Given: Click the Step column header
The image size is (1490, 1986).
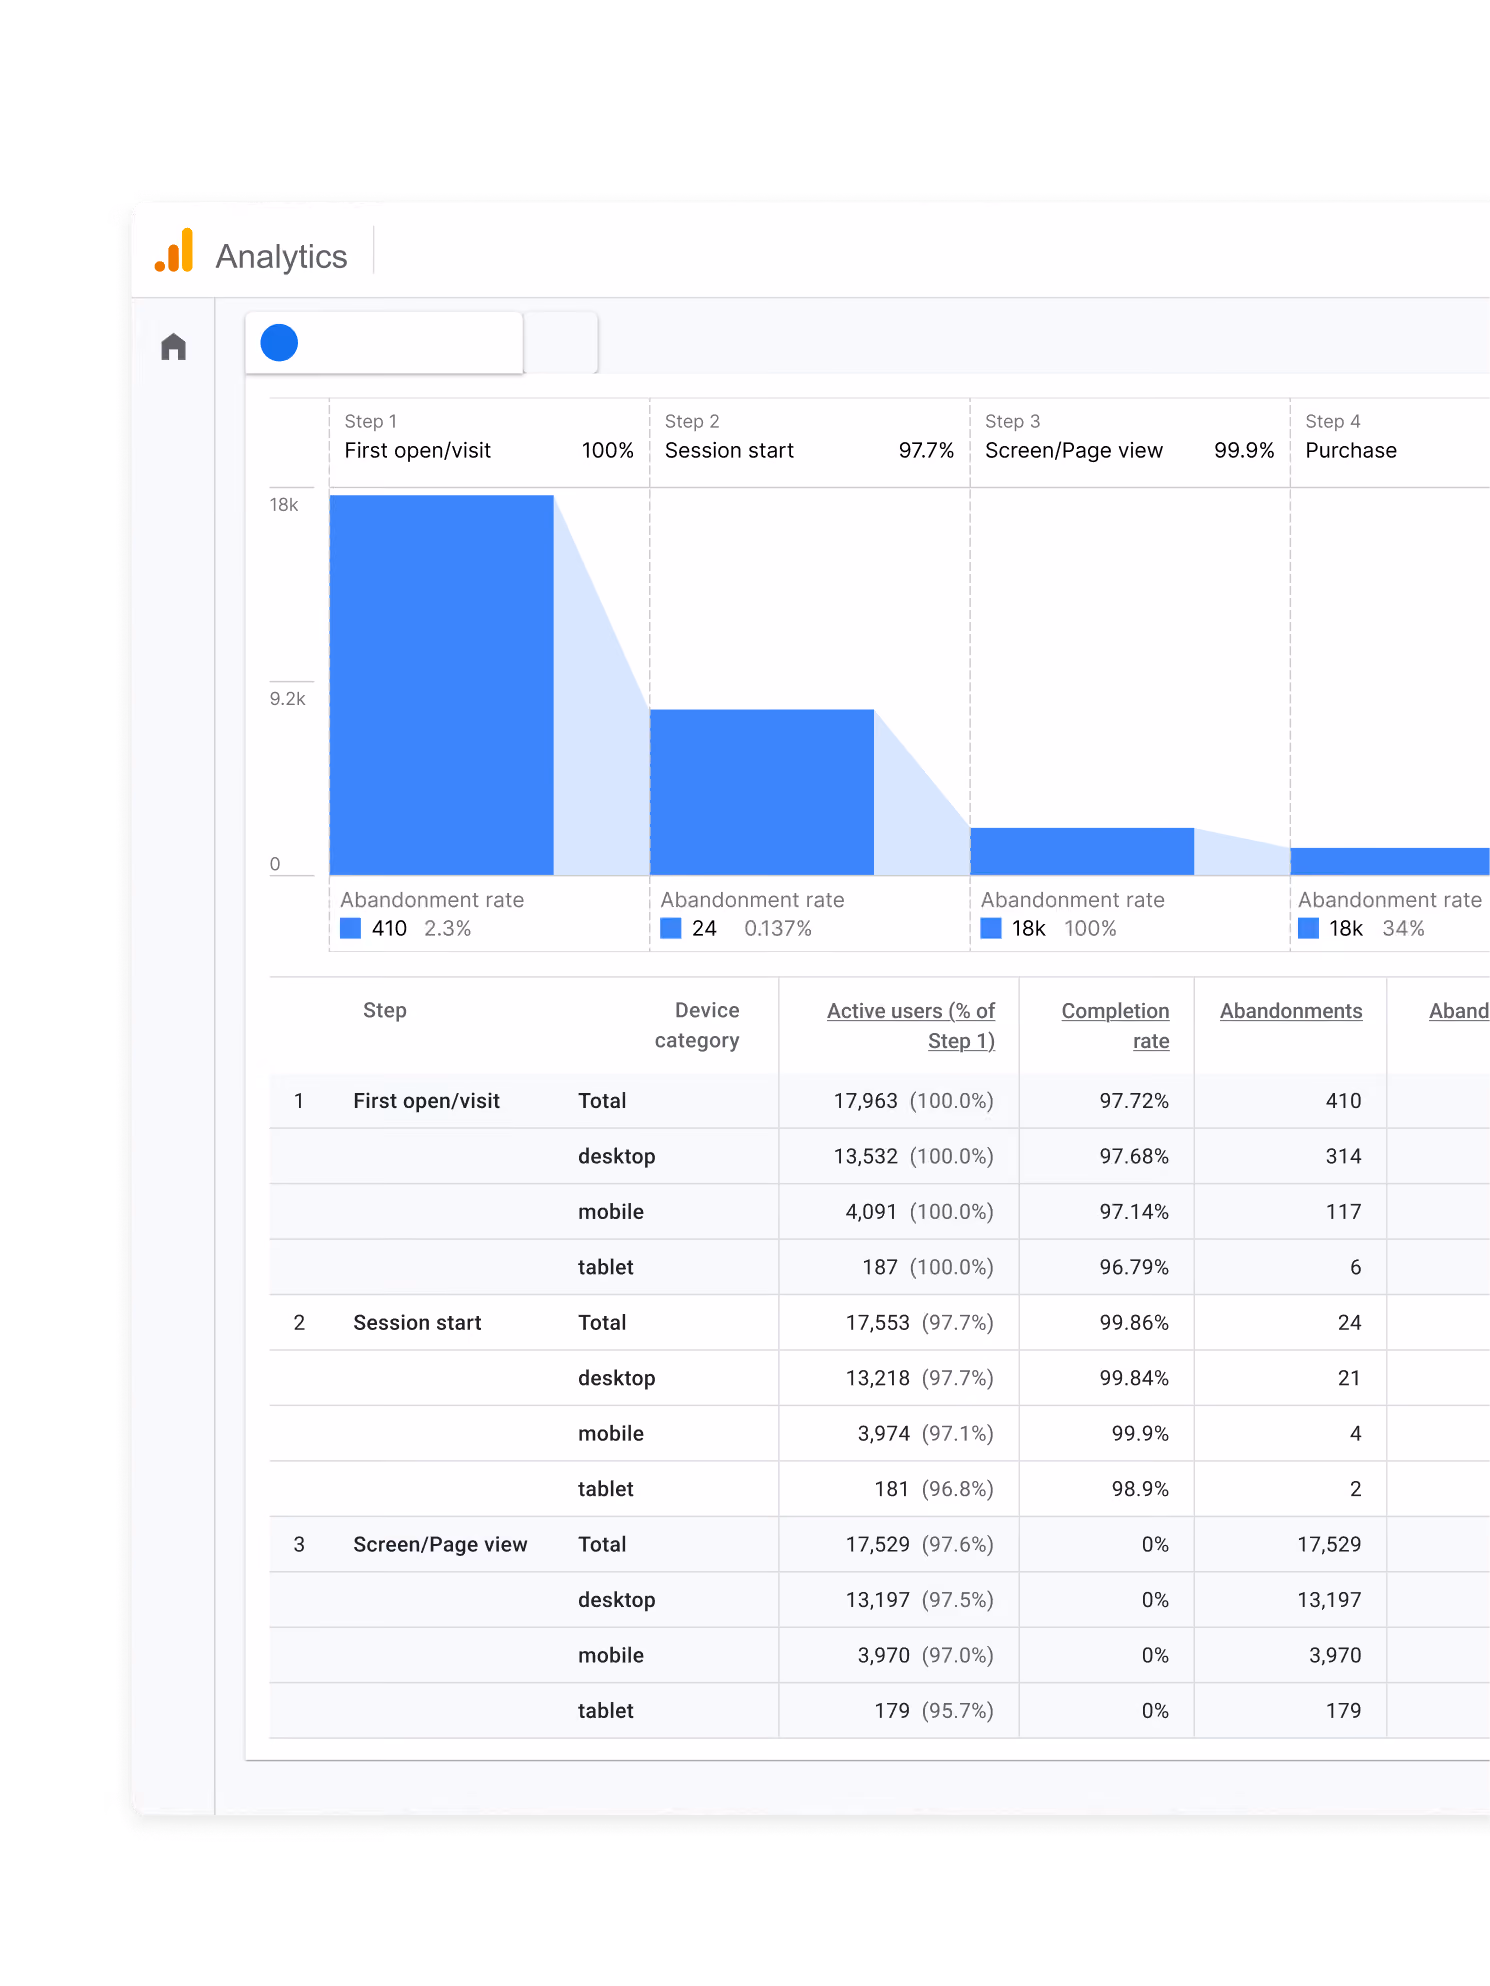Looking at the screenshot, I should pyautogui.click(x=385, y=1010).
